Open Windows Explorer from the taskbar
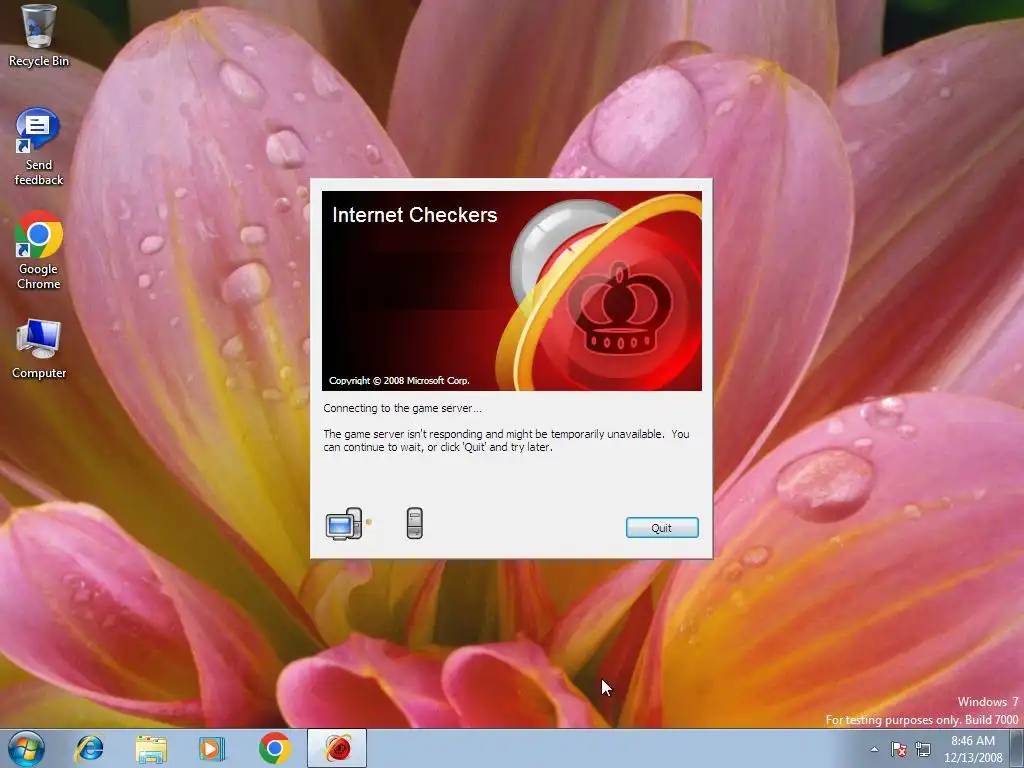The image size is (1024, 768). tap(151, 748)
